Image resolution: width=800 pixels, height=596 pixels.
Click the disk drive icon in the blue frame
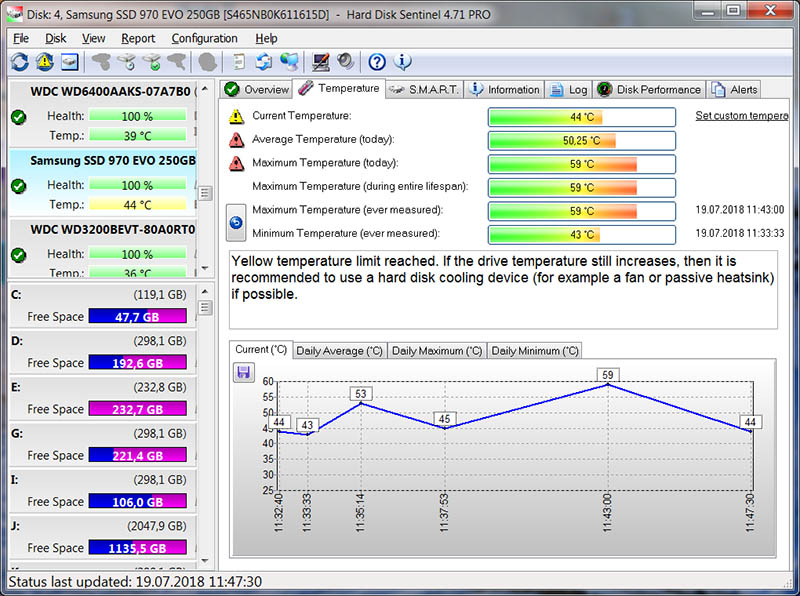[x=69, y=62]
